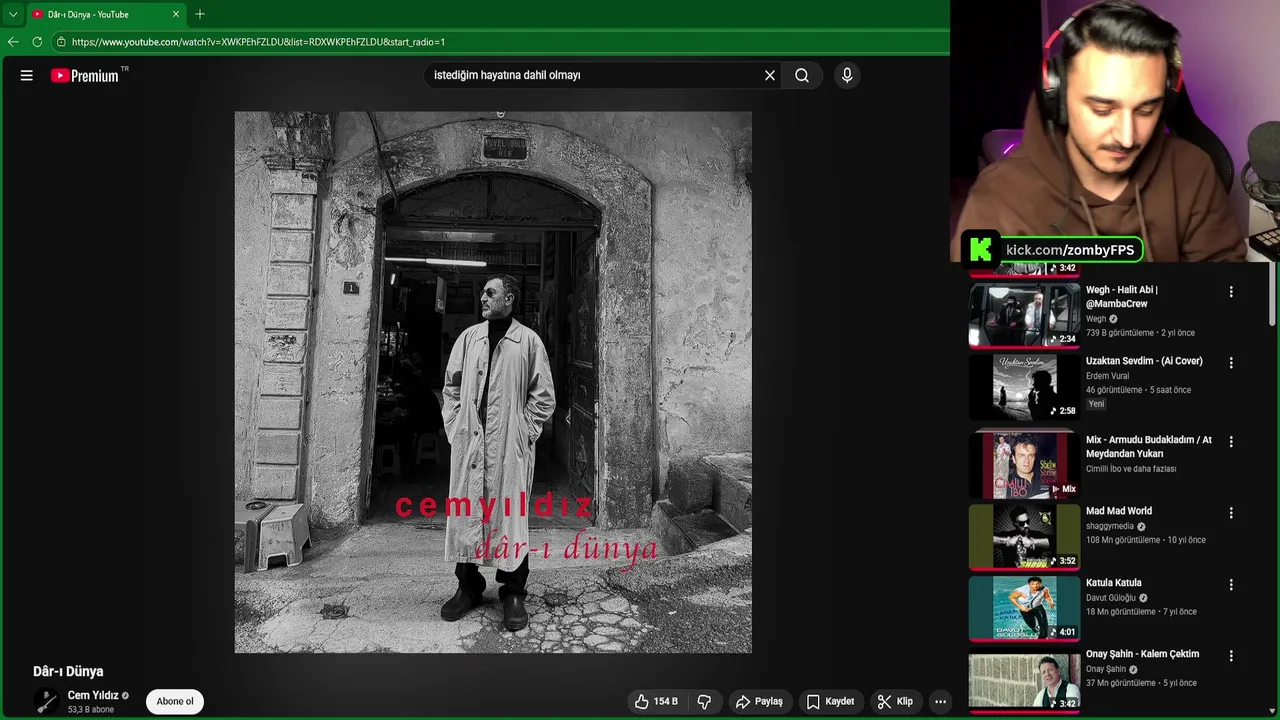
Task: Share the video with Paylaş
Action: pyautogui.click(x=759, y=702)
